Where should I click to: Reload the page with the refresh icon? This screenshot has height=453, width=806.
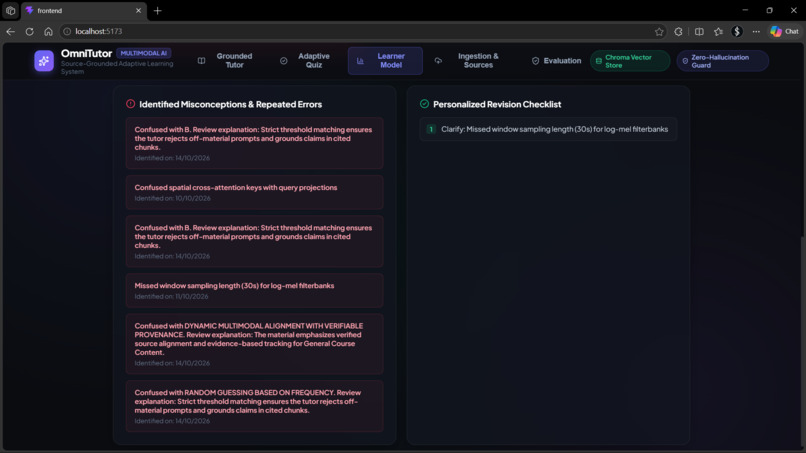[x=29, y=31]
